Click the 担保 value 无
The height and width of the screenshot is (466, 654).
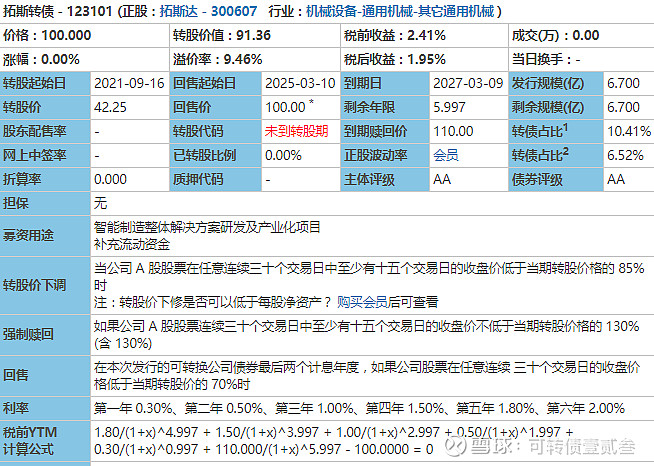101,204
